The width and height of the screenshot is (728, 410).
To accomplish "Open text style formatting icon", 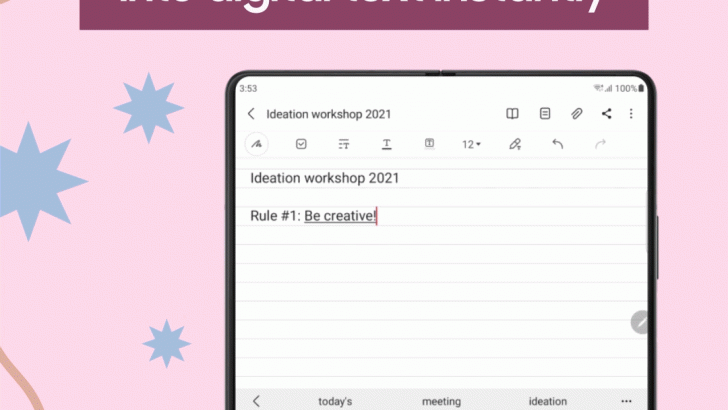I will (344, 144).
